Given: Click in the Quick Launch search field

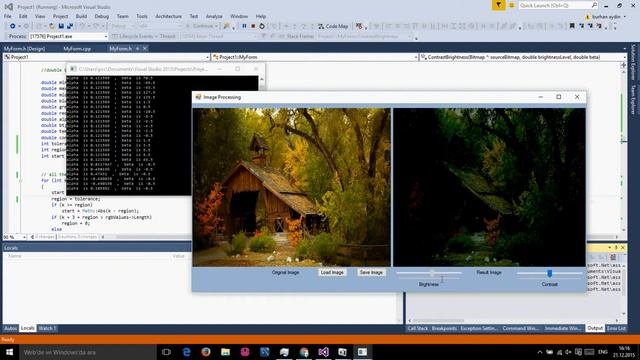Looking at the screenshot, I should click(555, 5).
